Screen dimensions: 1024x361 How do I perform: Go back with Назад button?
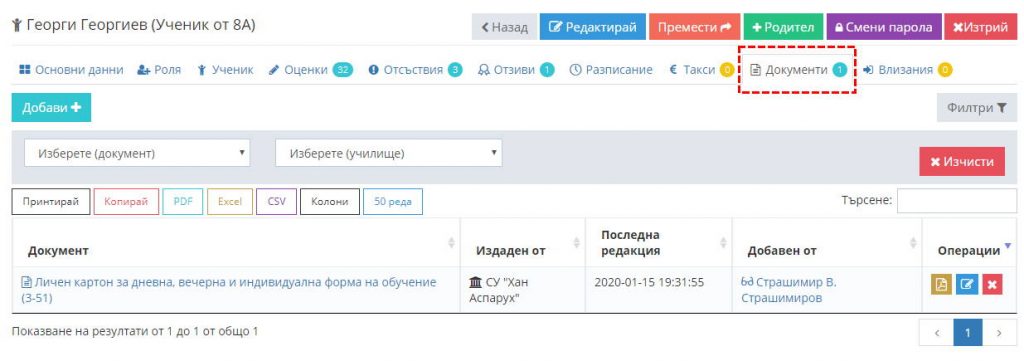(504, 27)
